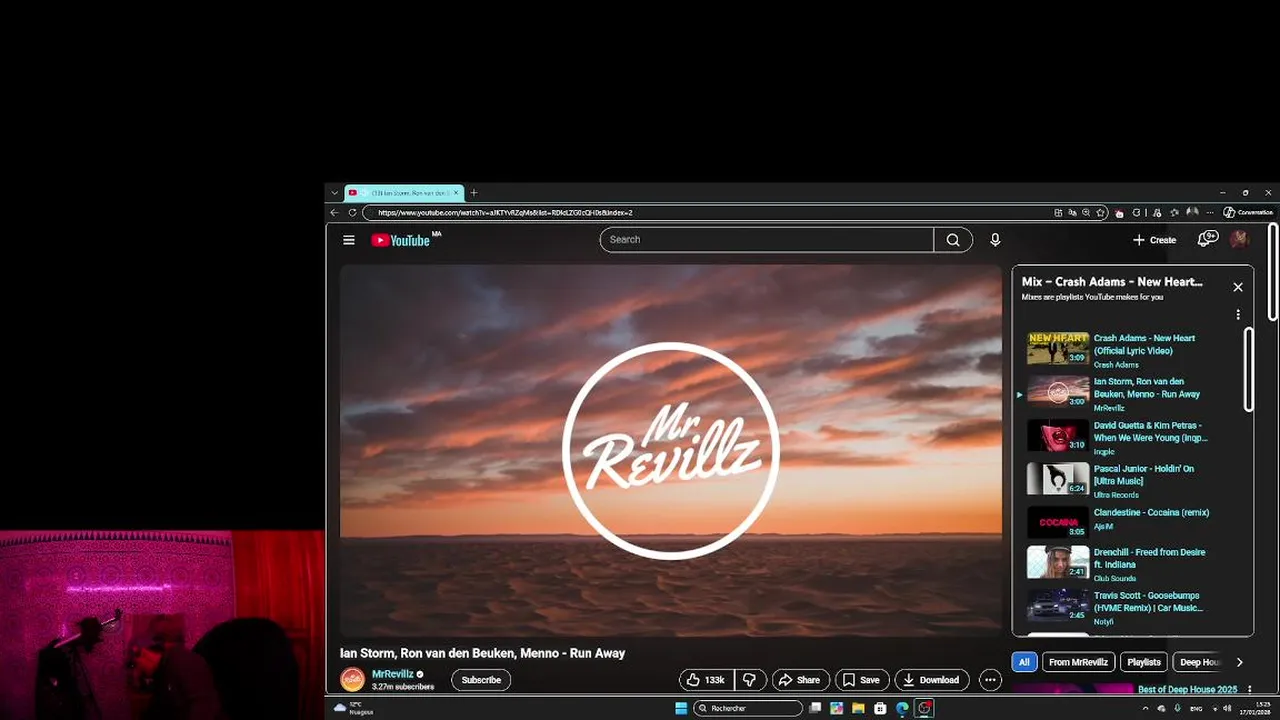Focus the YouTube search field

tap(766, 240)
